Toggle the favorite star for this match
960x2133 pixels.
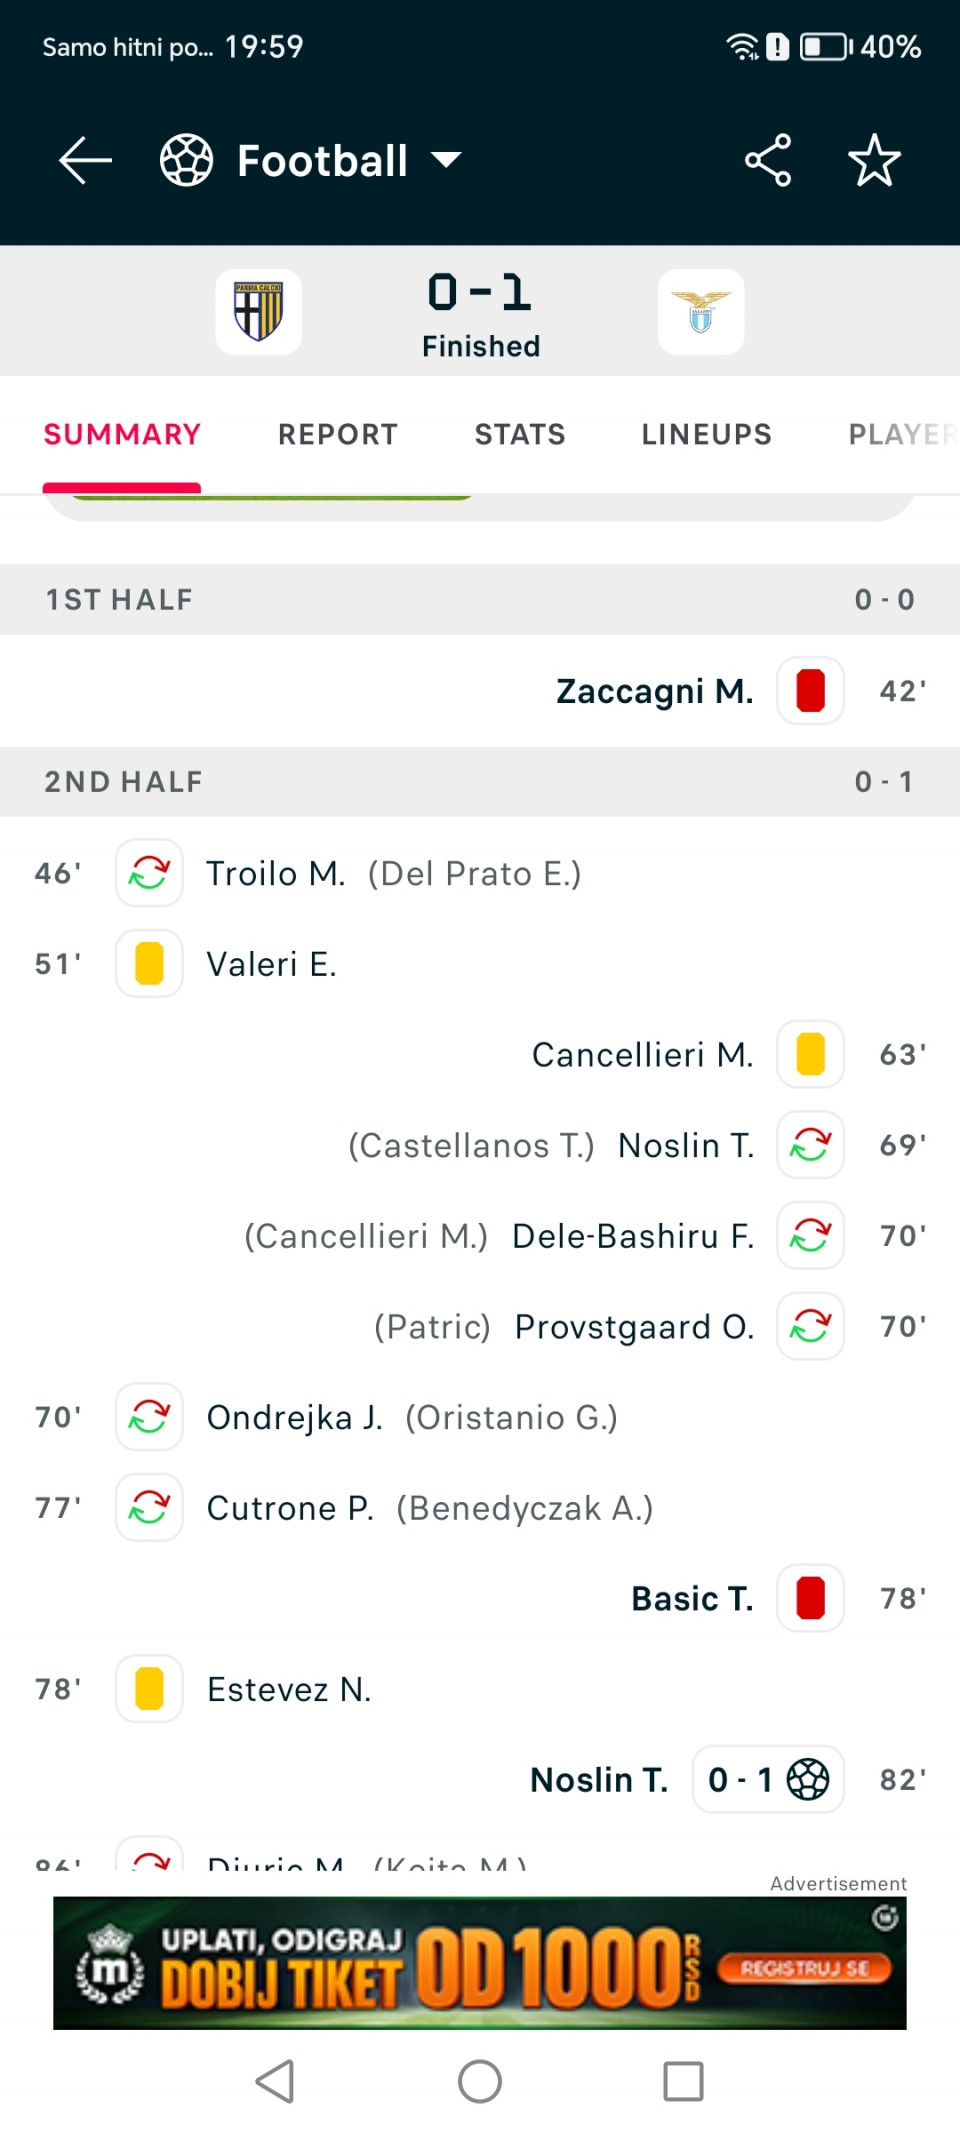[874, 160]
